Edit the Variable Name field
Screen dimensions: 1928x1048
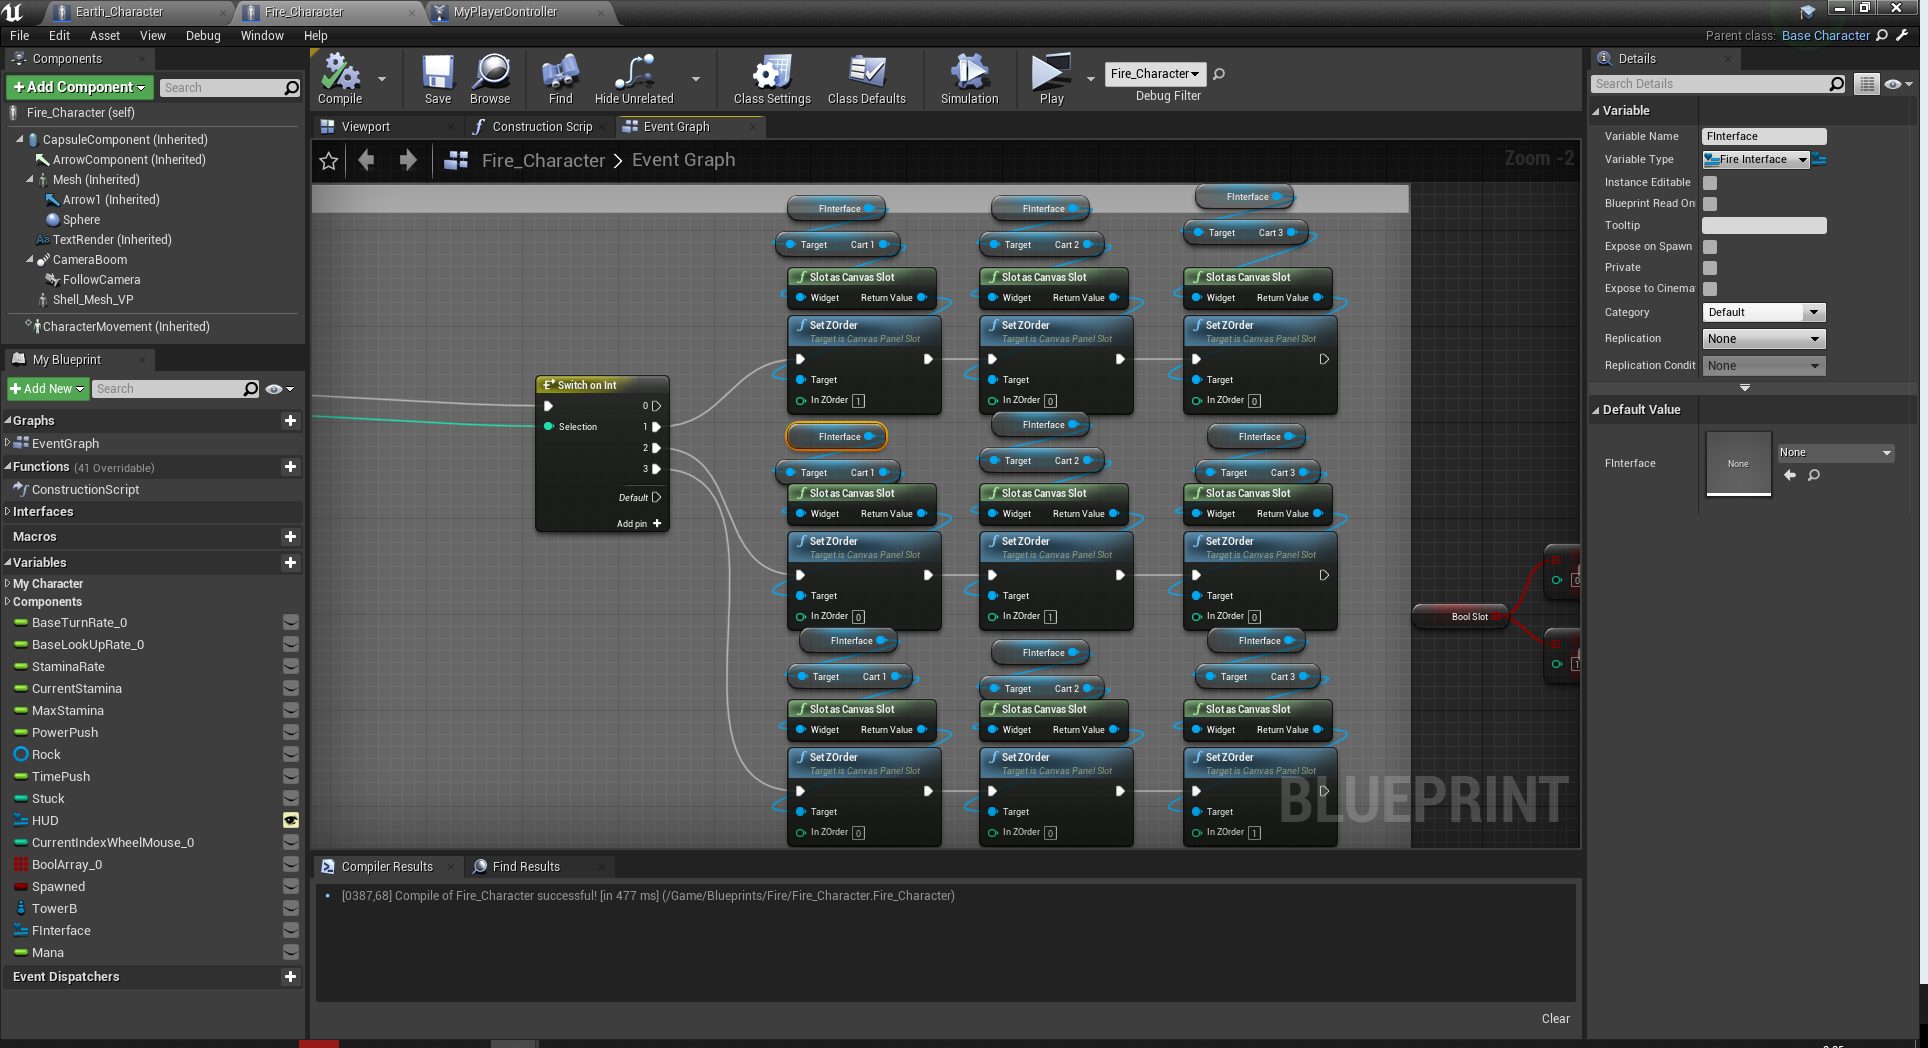click(x=1764, y=137)
